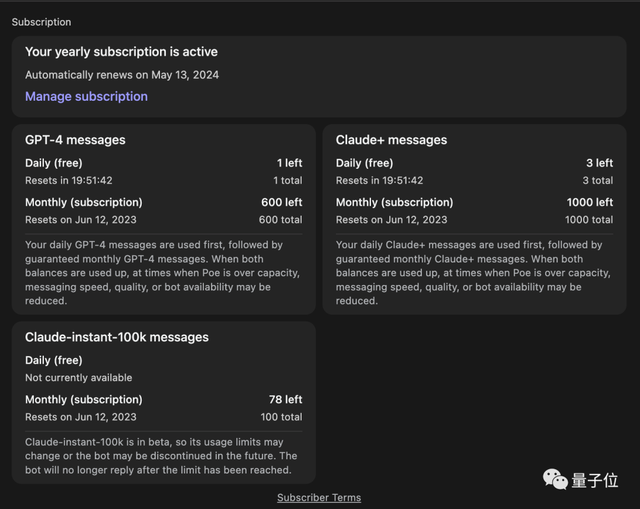The height and width of the screenshot is (509, 640).
Task: Click the Claude-instant-100k '78 left' counter
Action: pos(285,399)
